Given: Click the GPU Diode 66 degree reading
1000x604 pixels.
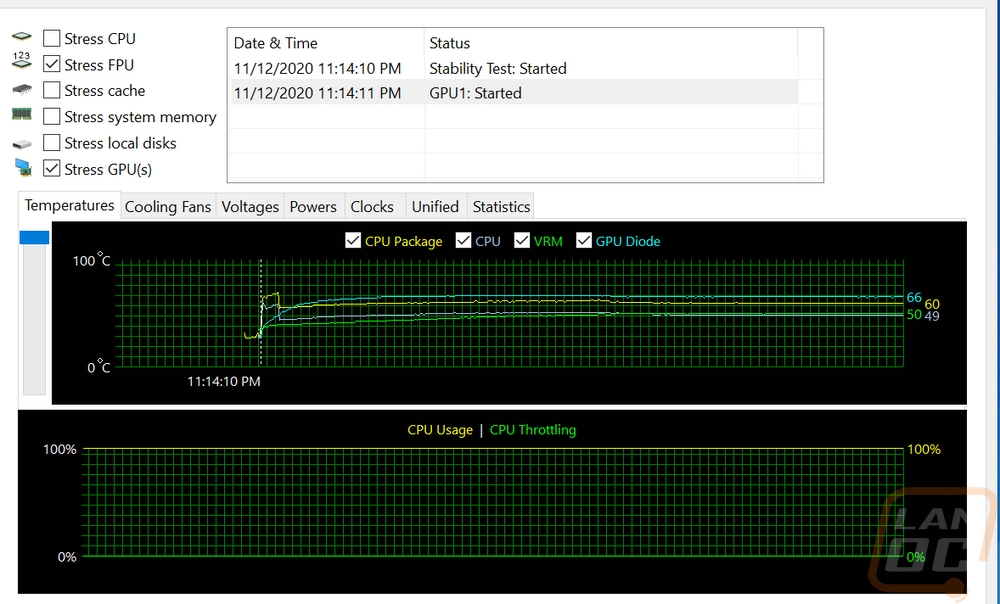Looking at the screenshot, I should coord(914,297).
